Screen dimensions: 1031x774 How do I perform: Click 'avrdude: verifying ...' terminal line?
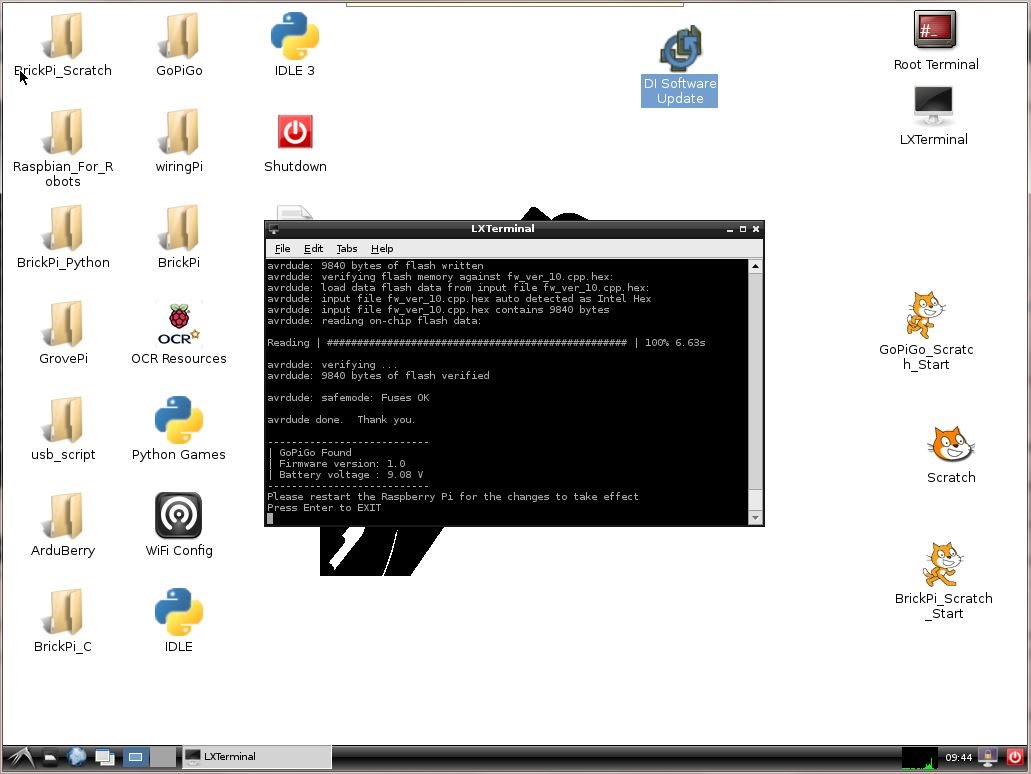click(x=332, y=364)
